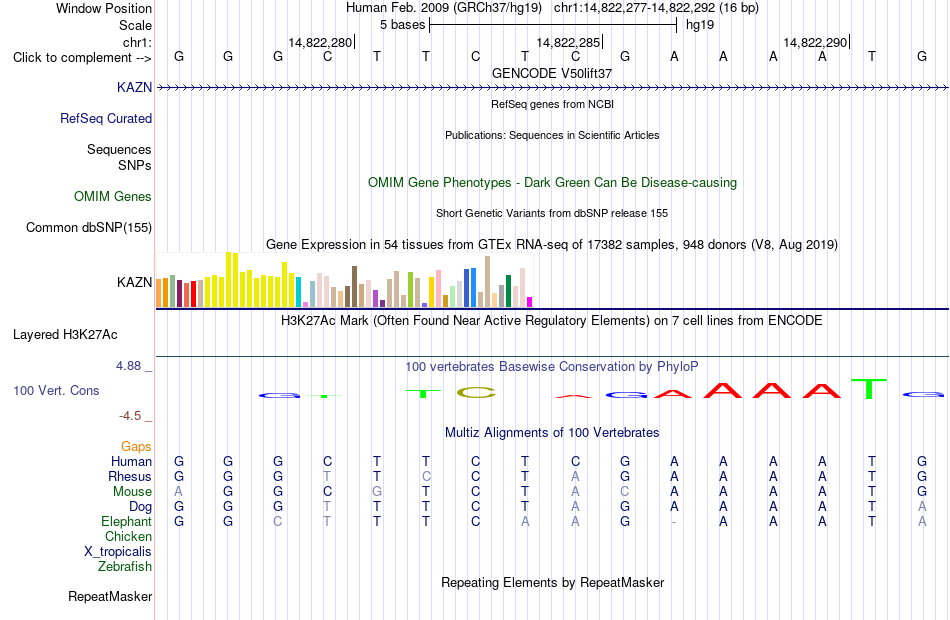Click the RefSeq Curated track label
Screen dimensions: 950x620
(106, 118)
